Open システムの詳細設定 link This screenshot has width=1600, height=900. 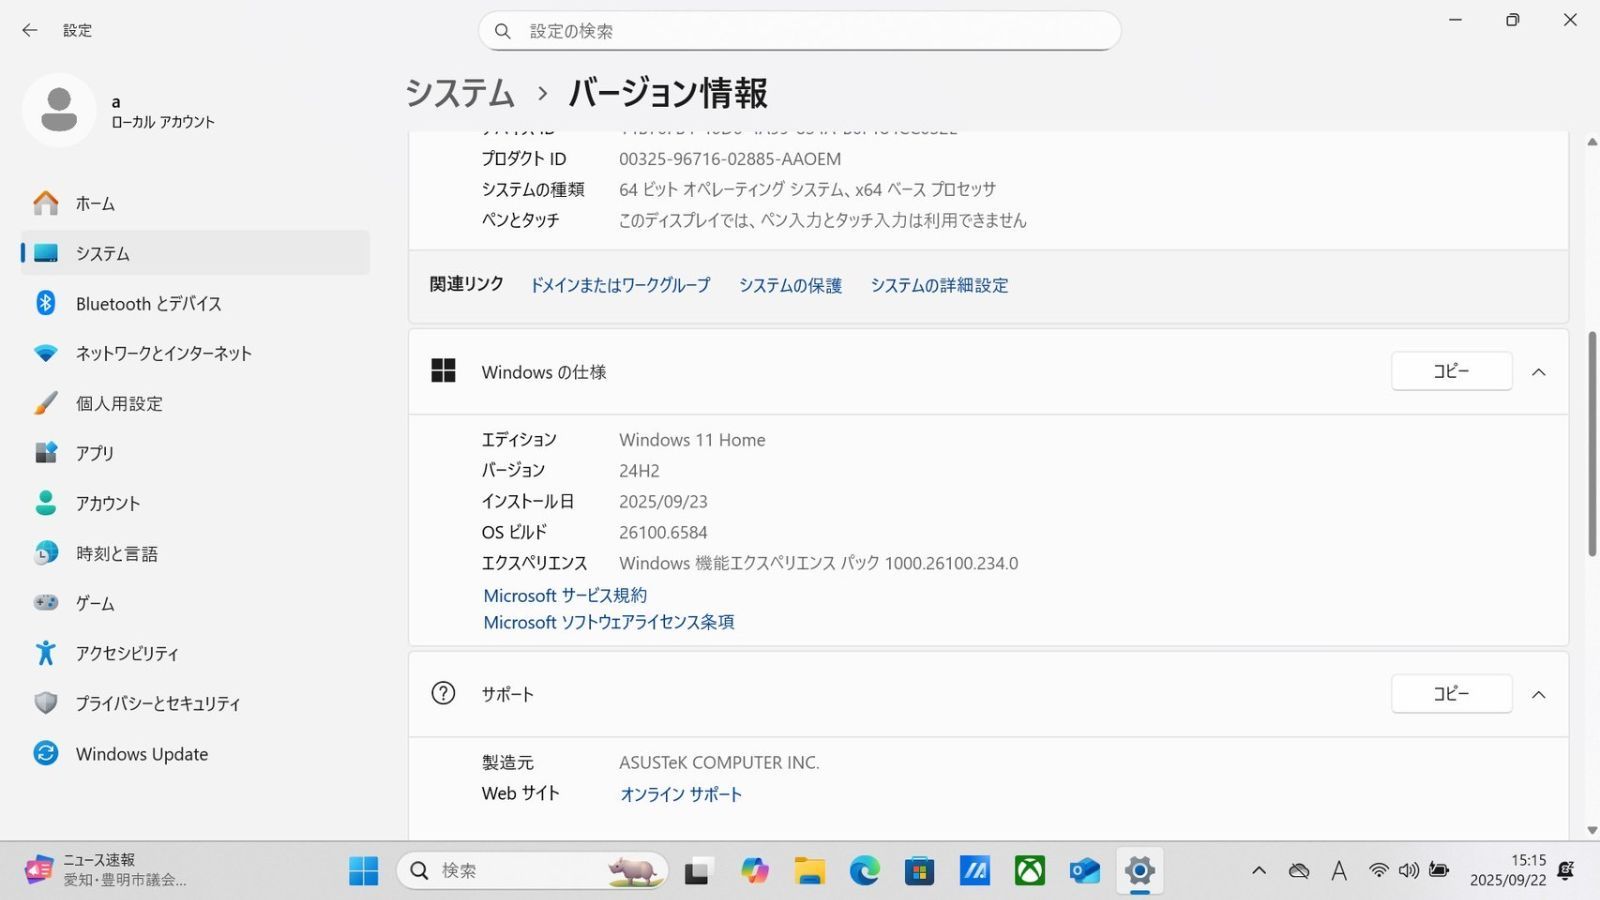click(x=938, y=285)
